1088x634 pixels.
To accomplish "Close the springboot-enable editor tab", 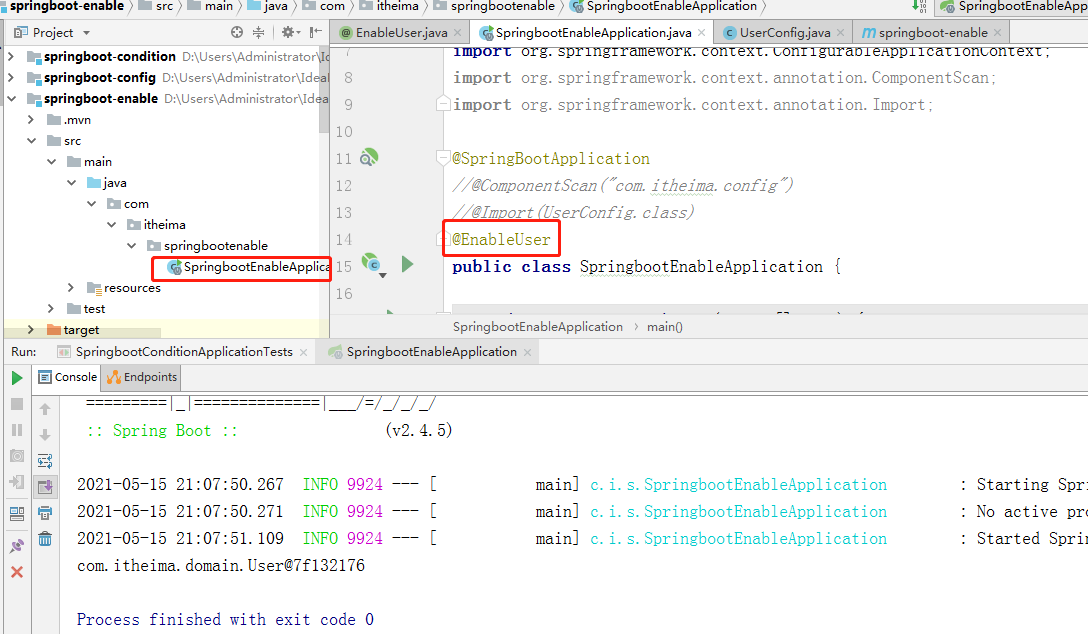I will pyautogui.click(x=998, y=33).
